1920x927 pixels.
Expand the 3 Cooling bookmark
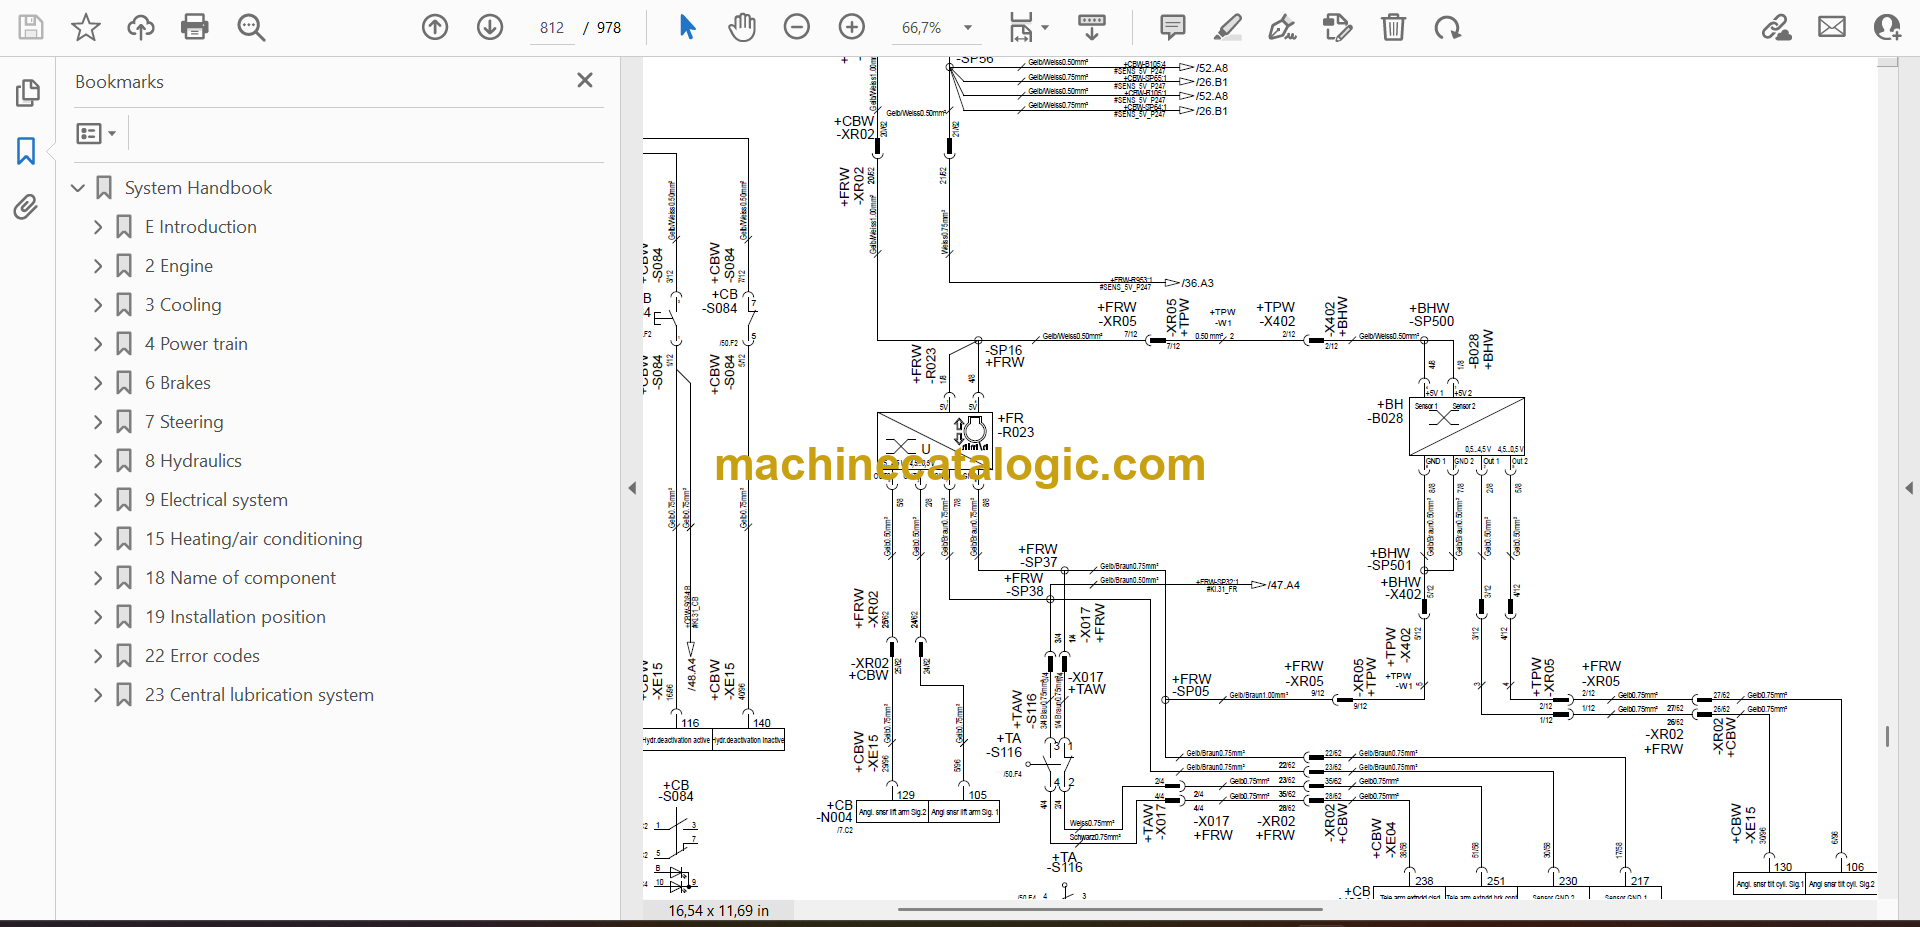pos(98,305)
